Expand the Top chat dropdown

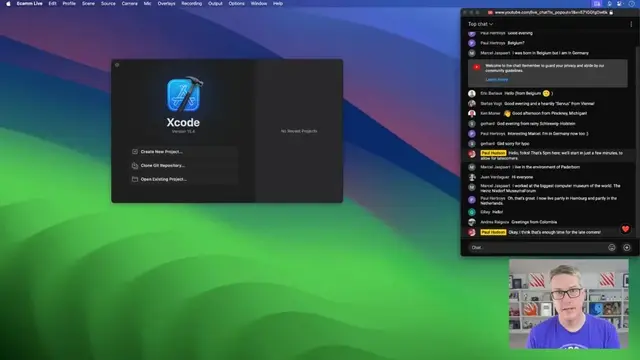pos(480,24)
